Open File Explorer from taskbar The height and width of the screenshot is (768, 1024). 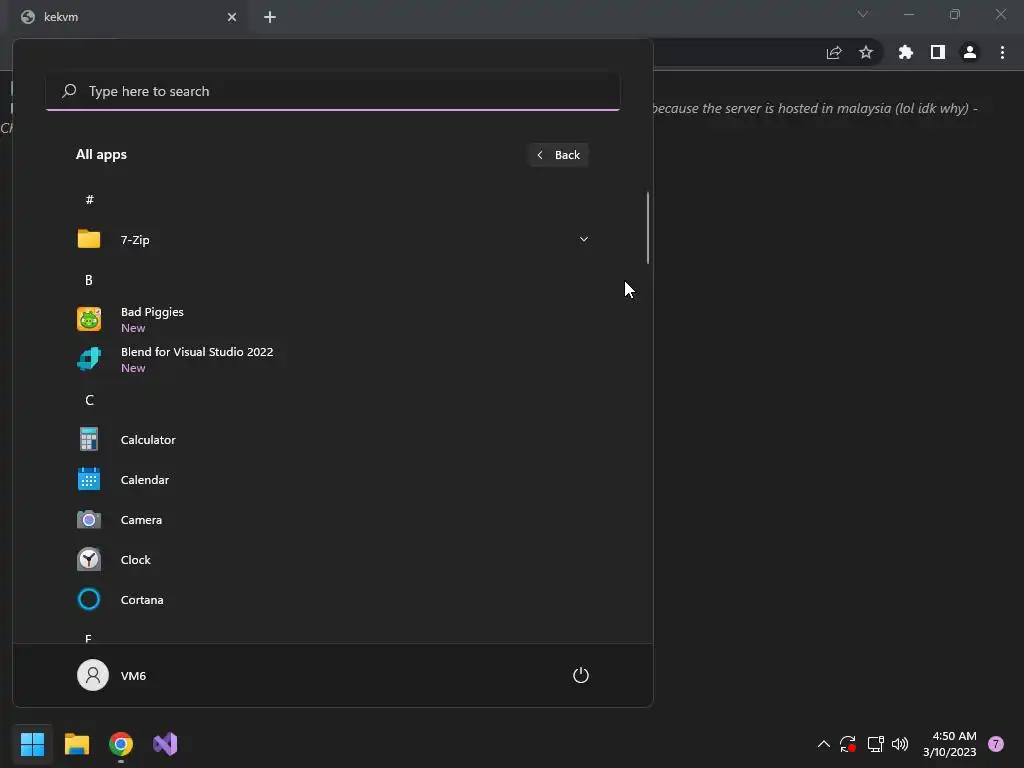pyautogui.click(x=76, y=744)
